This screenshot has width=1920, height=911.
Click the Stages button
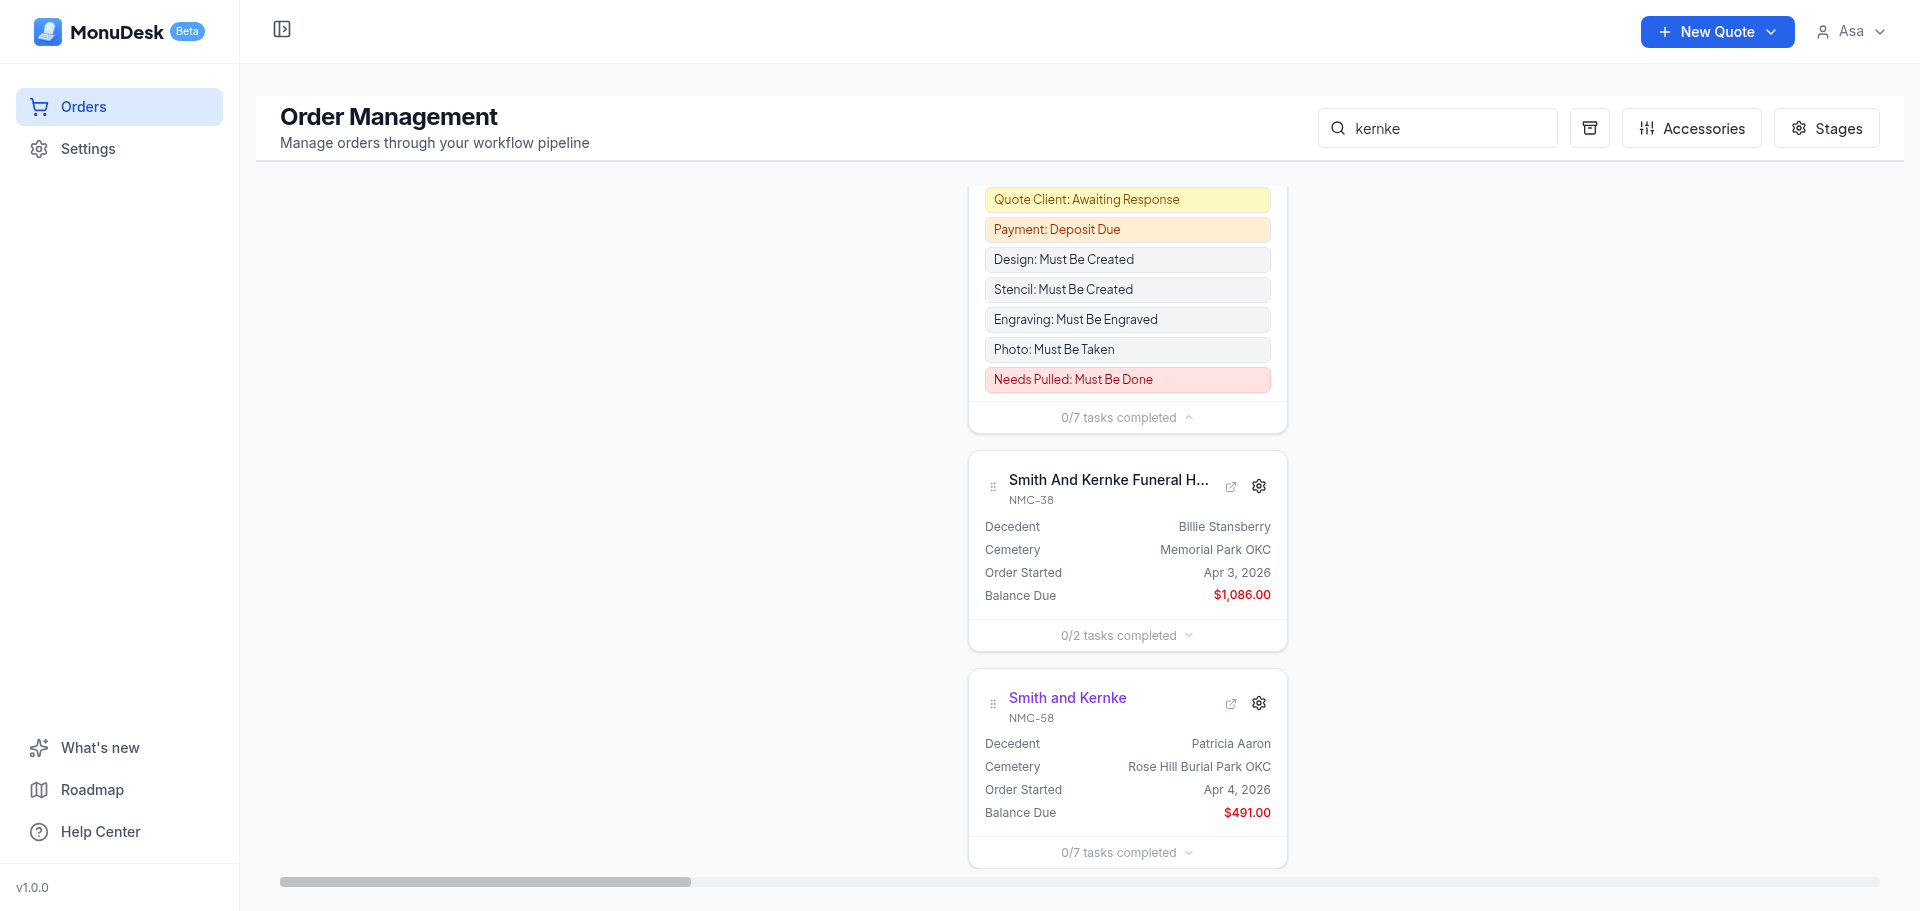[x=1826, y=128]
